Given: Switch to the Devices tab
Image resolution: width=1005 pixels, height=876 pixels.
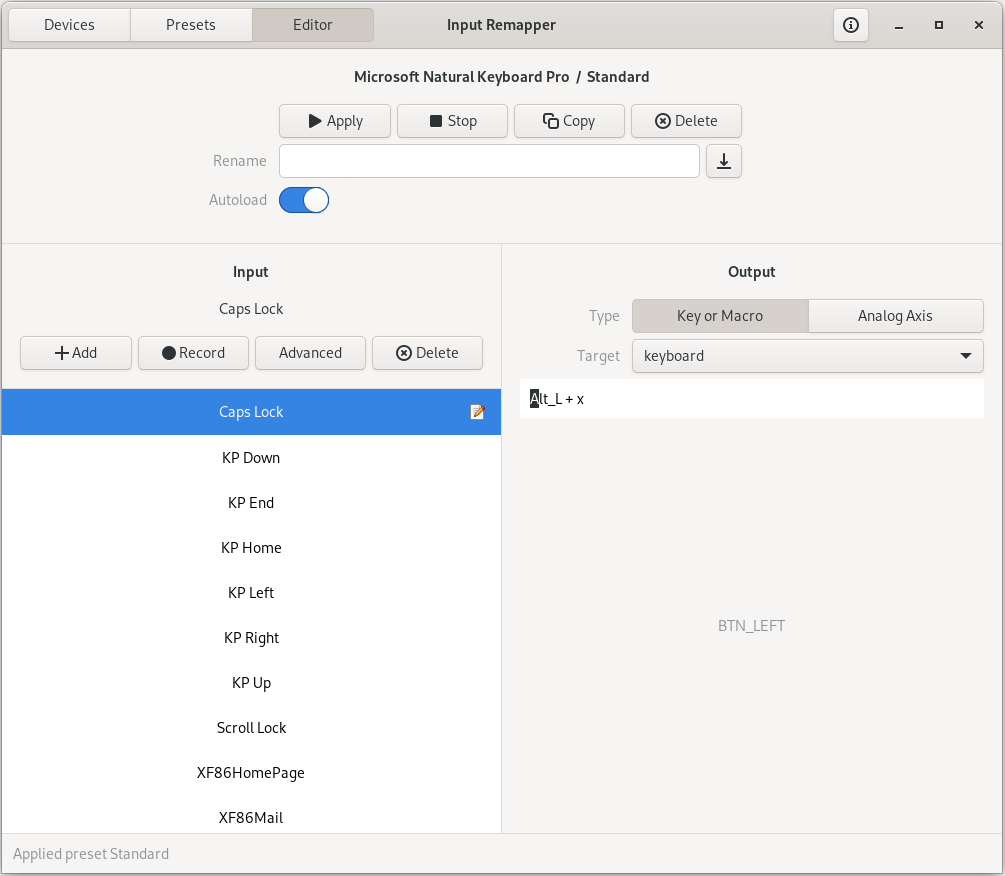Looking at the screenshot, I should [69, 25].
